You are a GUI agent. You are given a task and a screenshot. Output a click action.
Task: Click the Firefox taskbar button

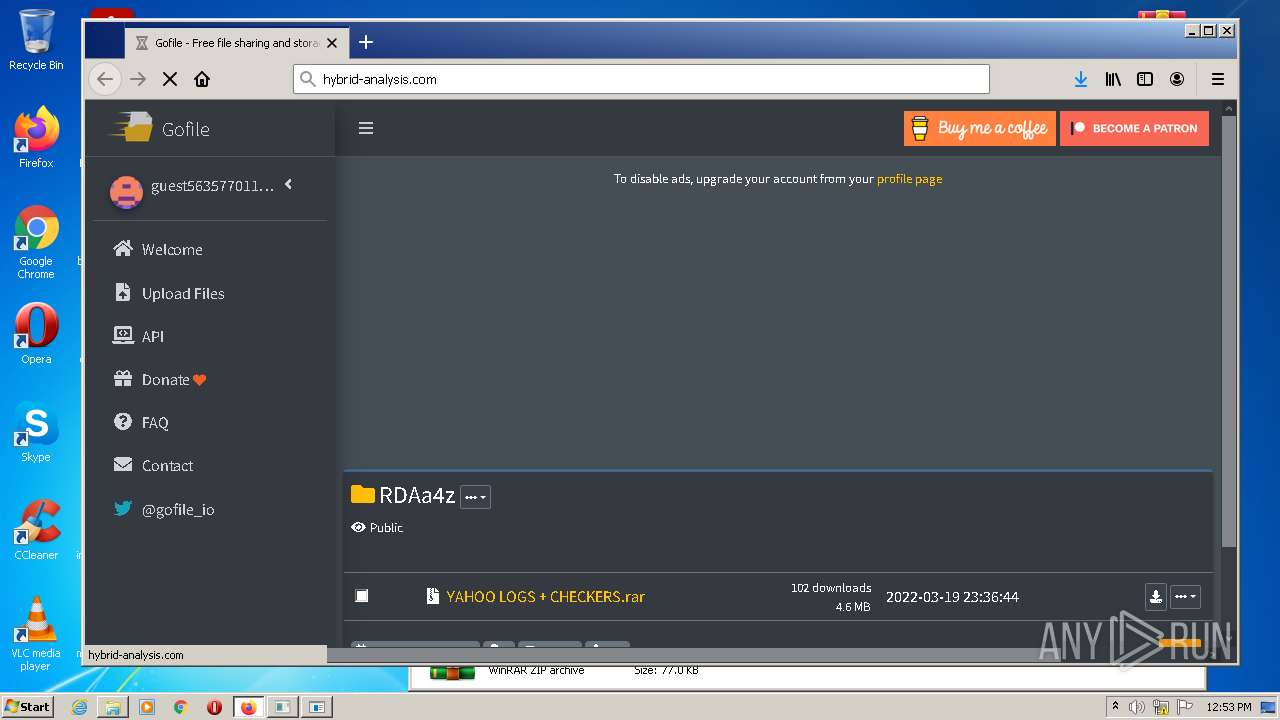[x=248, y=707]
